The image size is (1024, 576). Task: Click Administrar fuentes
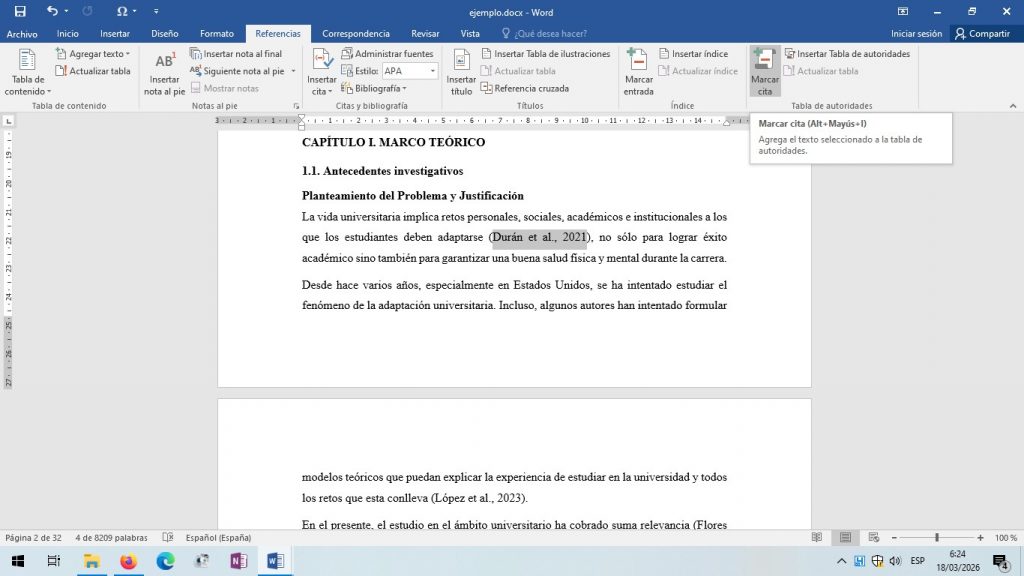[x=387, y=54]
